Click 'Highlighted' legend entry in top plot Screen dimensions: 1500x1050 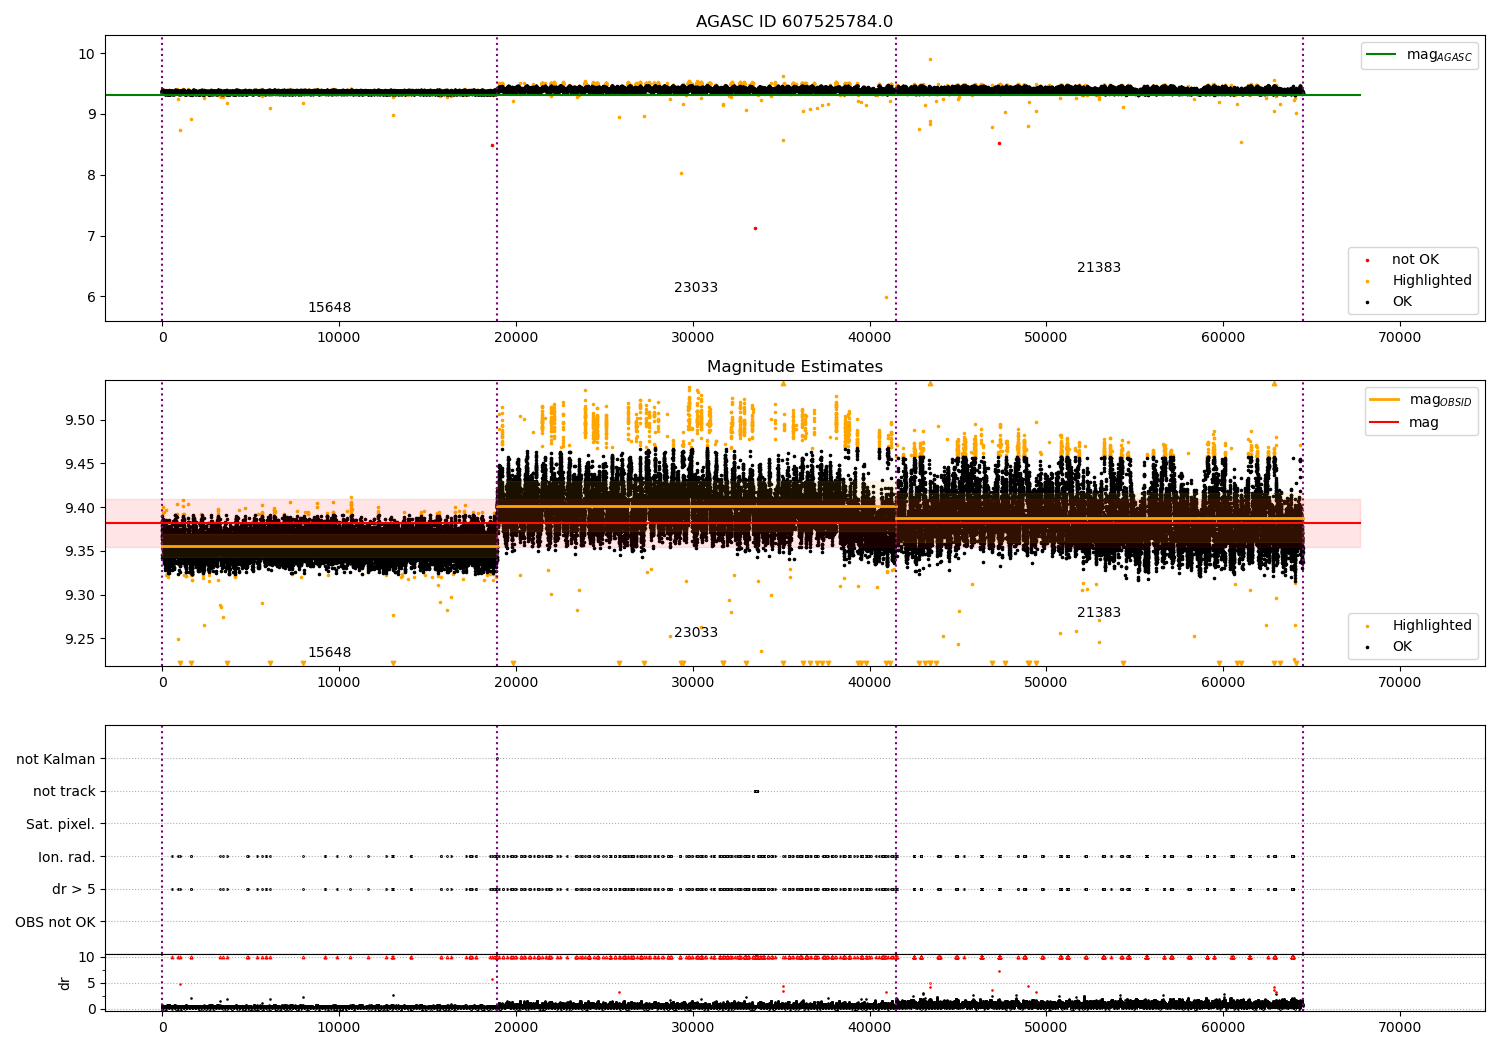(x=1420, y=281)
